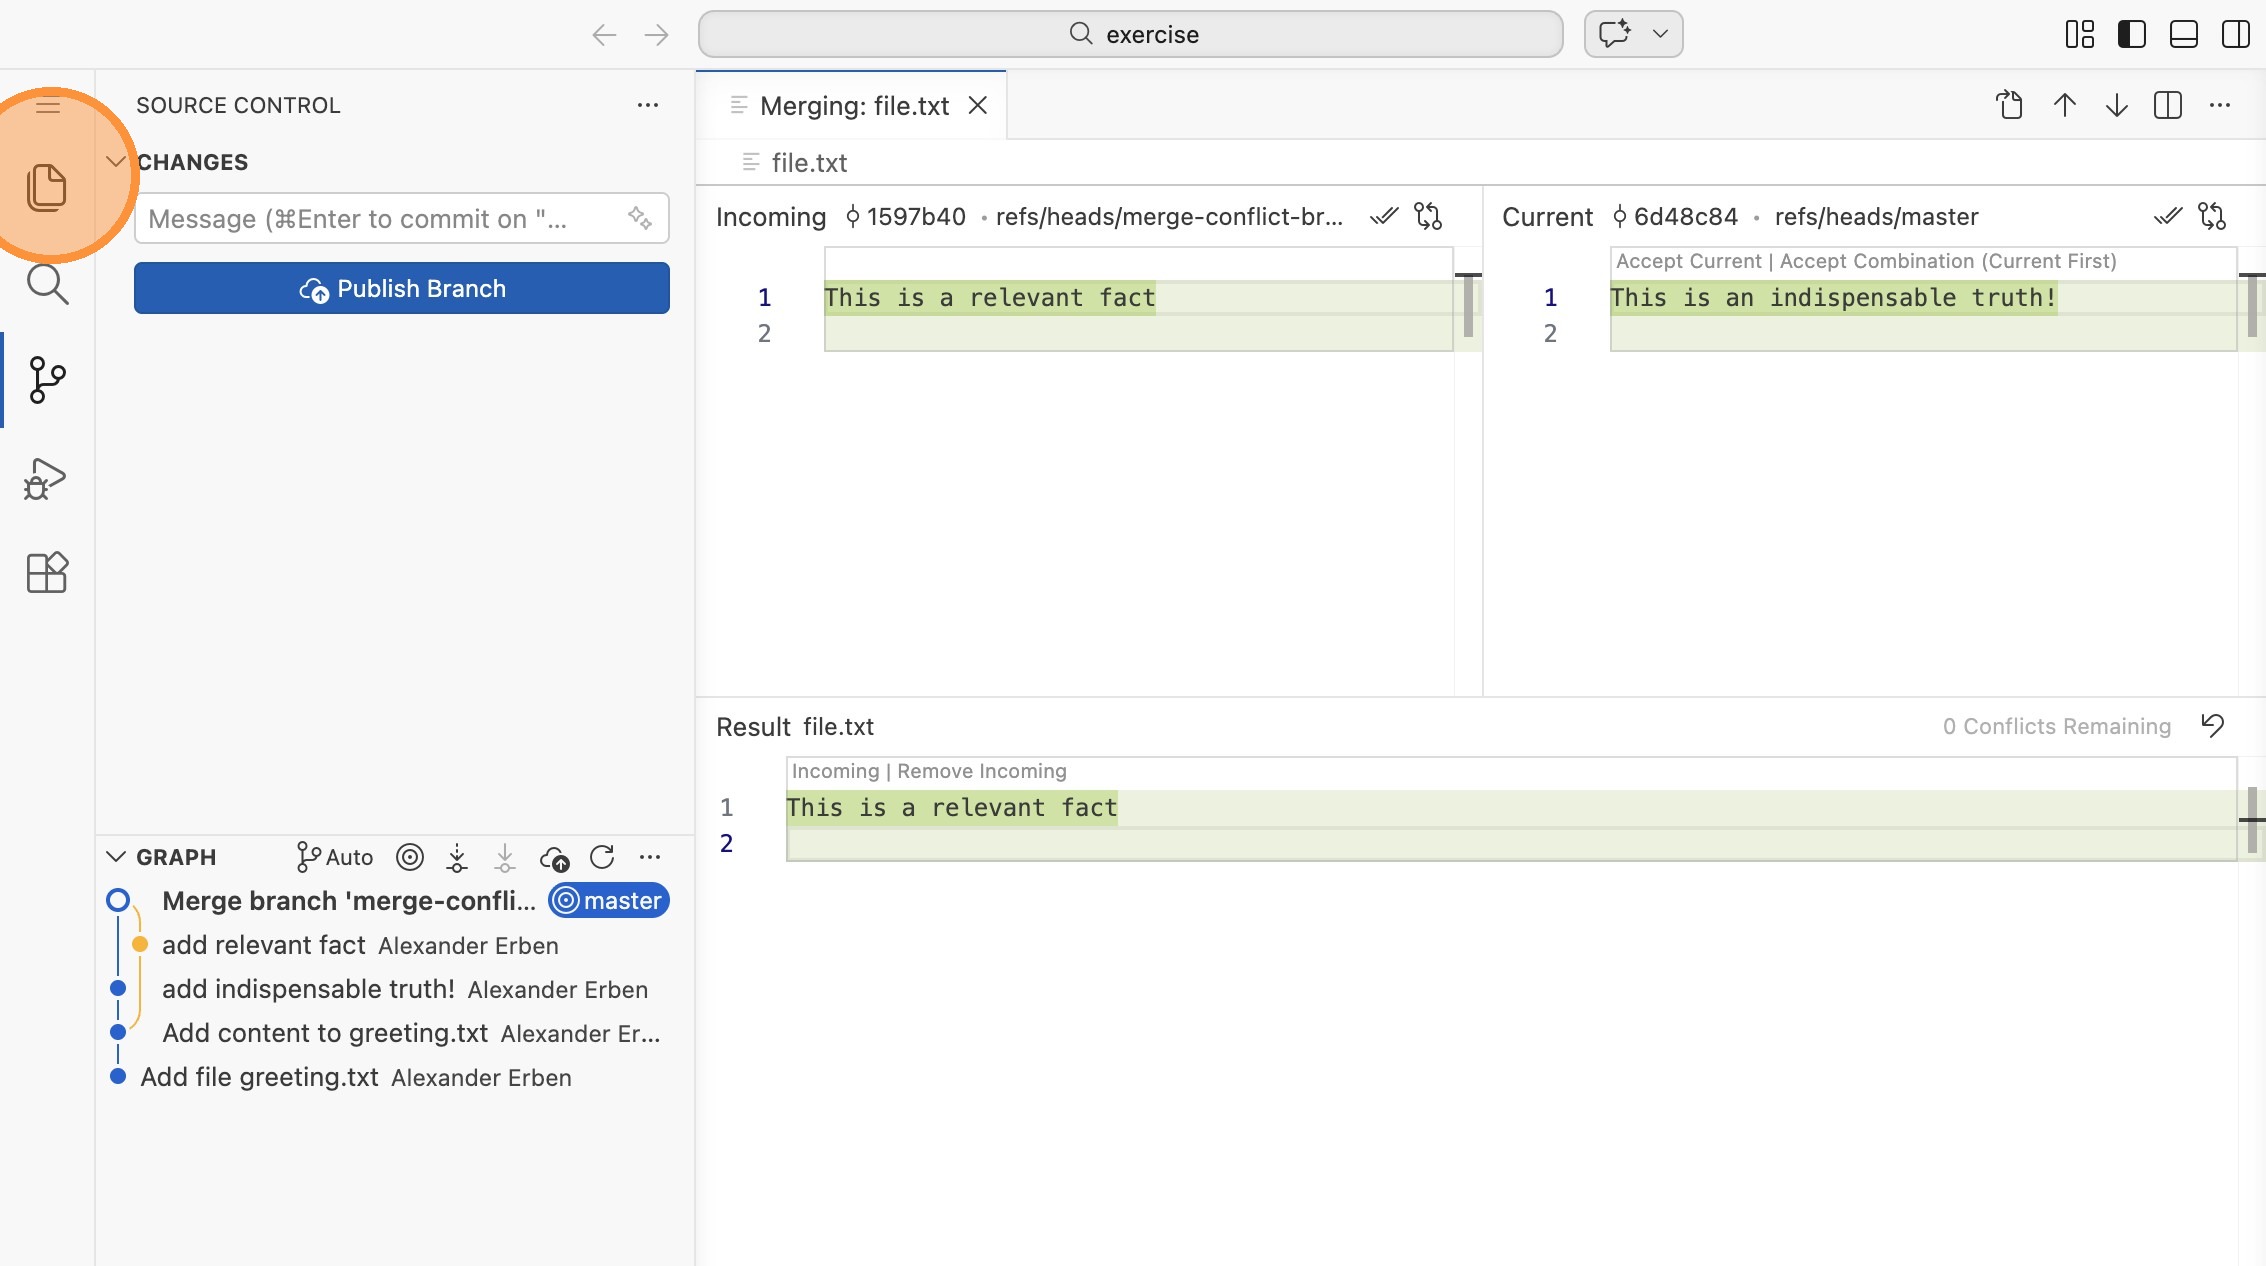
Task: Open the Explorer view in the activity bar
Action: (46, 187)
